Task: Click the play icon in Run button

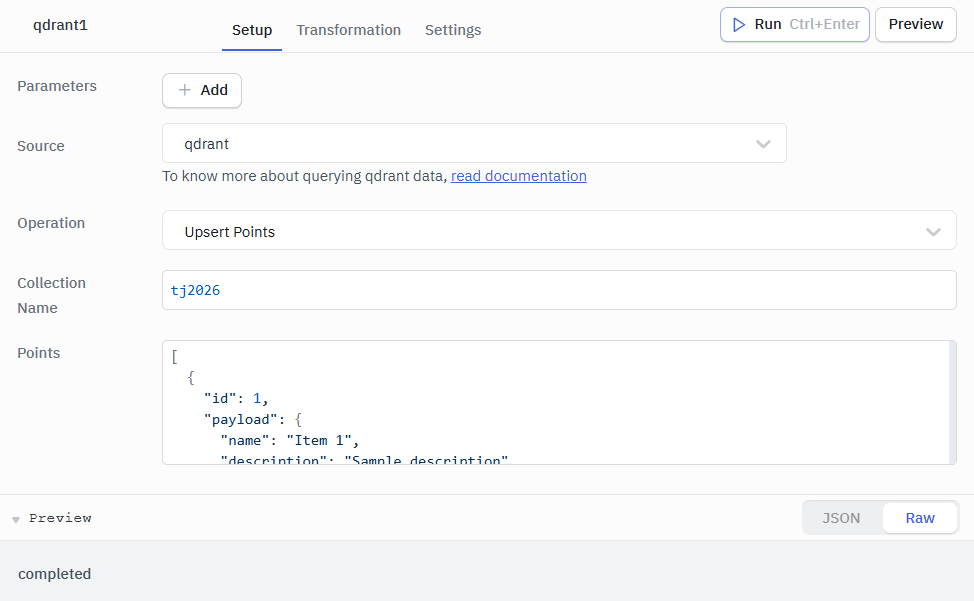Action: coord(739,25)
